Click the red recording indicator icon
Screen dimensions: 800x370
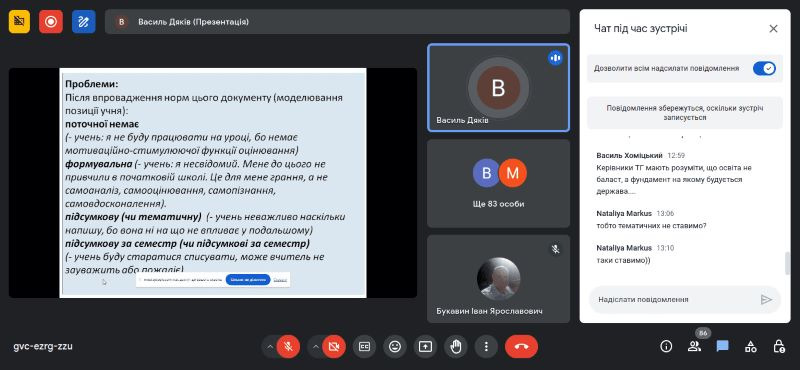coord(51,21)
